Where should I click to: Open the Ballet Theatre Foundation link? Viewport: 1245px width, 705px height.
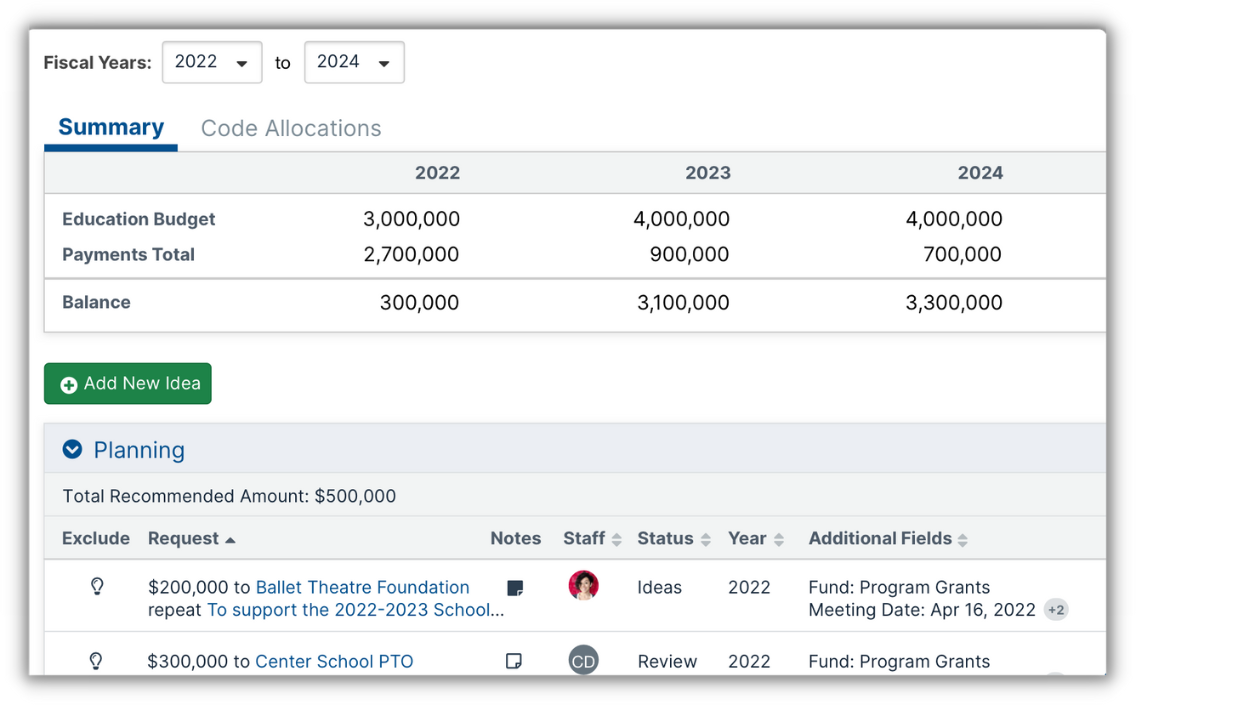click(362, 587)
